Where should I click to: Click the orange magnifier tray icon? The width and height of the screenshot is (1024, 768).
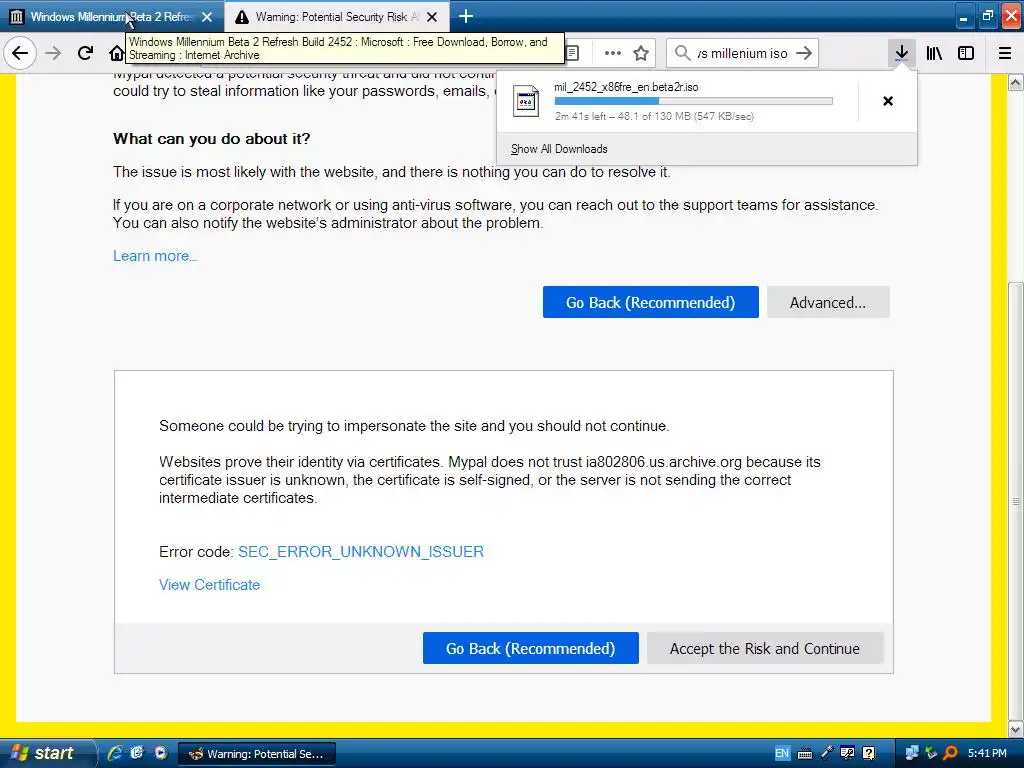coord(951,753)
